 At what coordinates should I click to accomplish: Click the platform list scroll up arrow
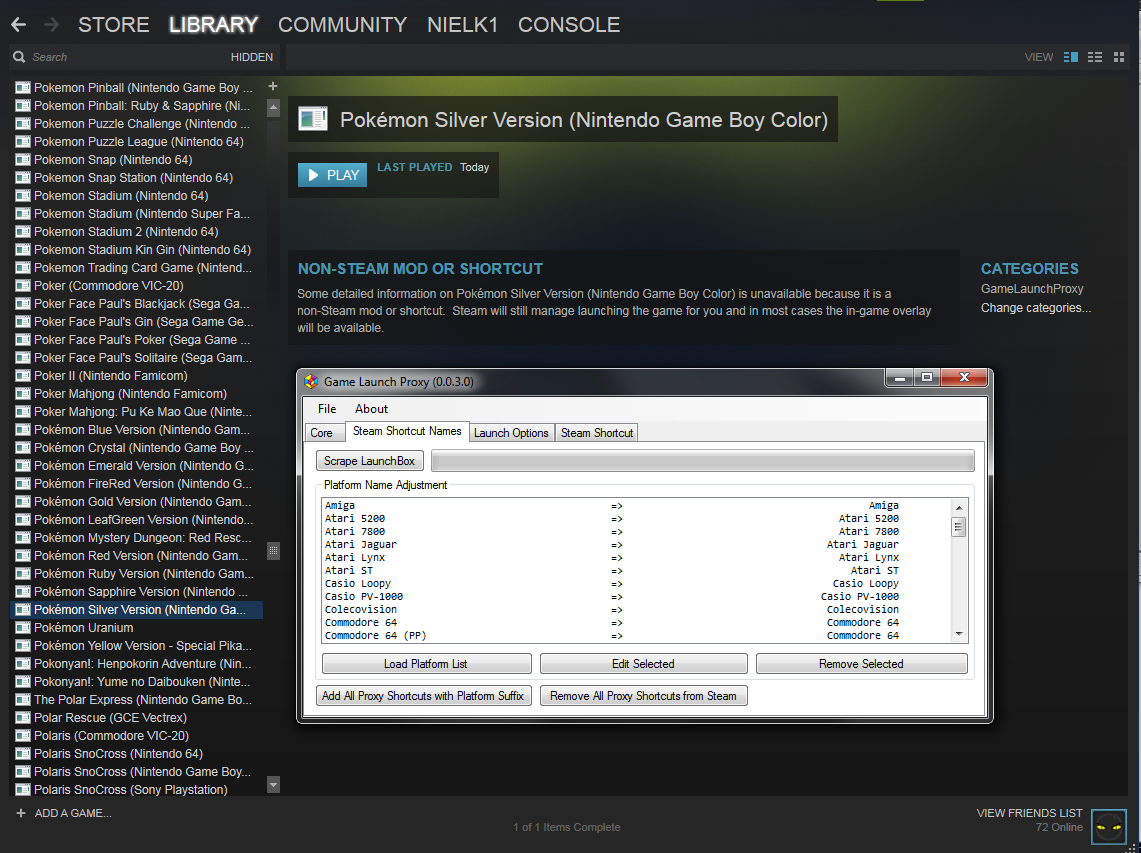click(959, 507)
